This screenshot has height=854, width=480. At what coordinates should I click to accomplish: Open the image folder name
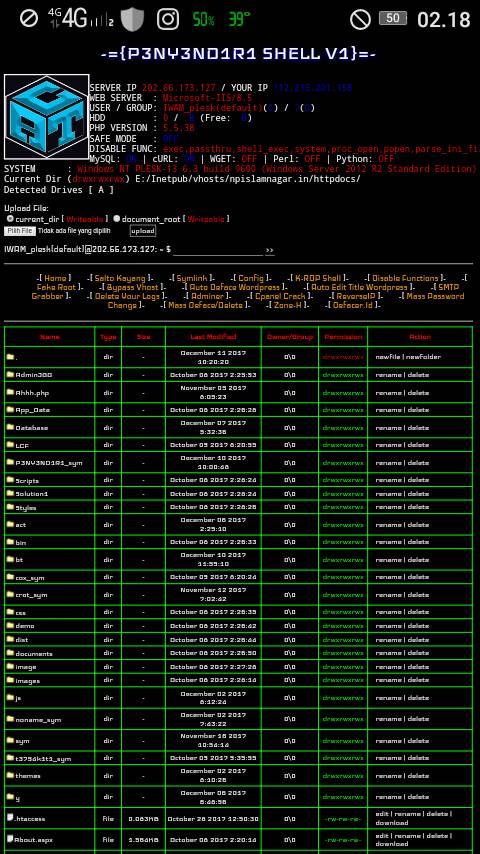coord(26,667)
